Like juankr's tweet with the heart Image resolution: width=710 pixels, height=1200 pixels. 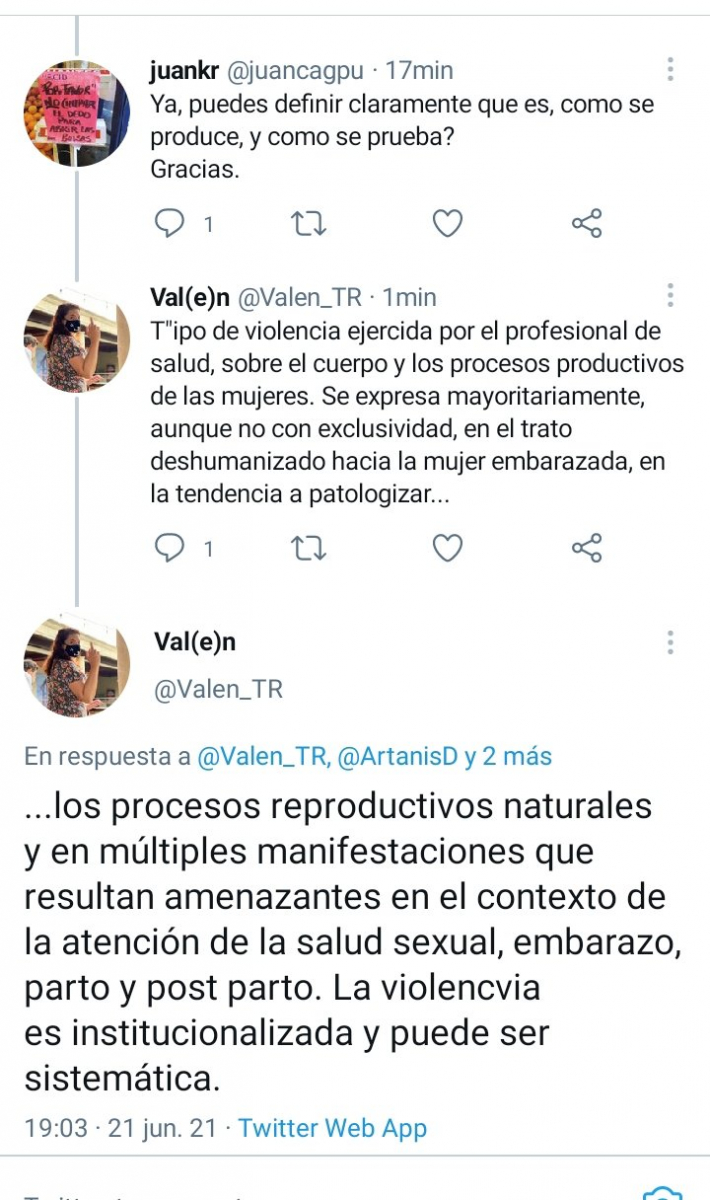click(x=447, y=224)
